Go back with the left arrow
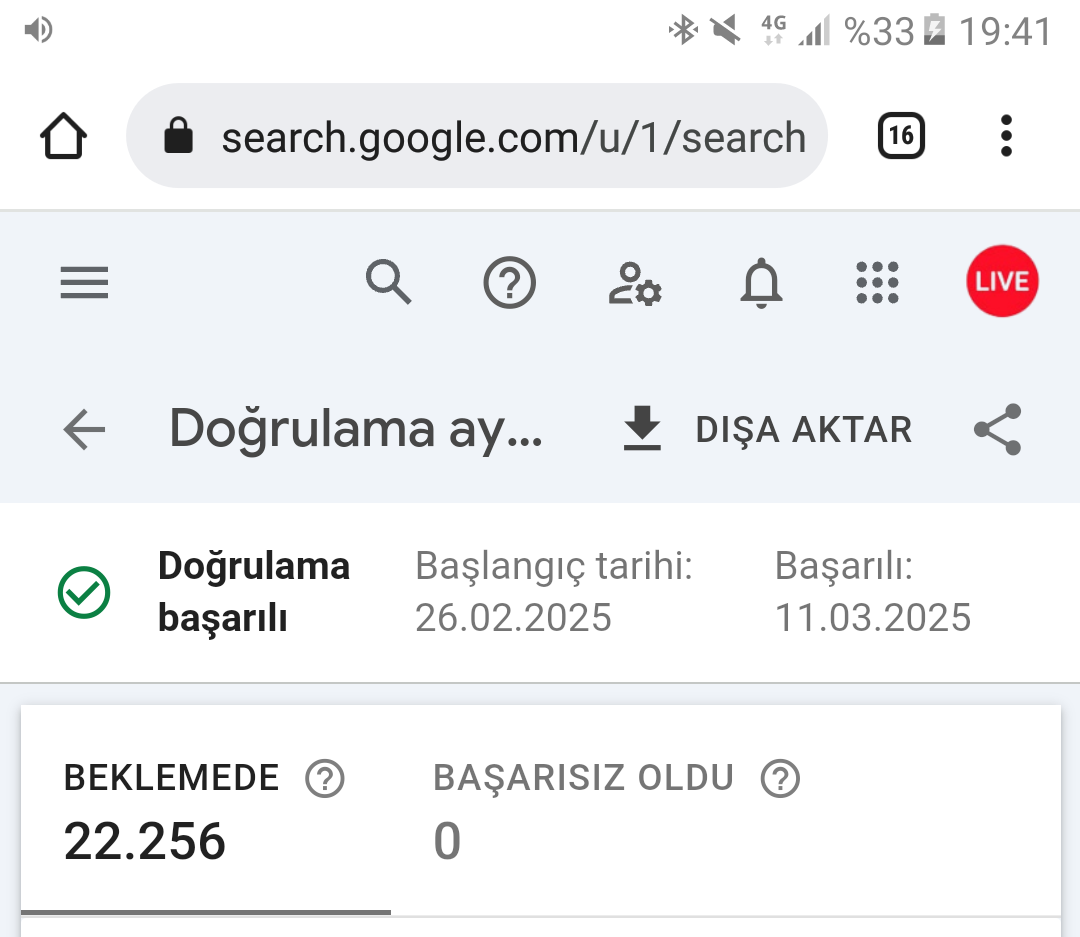This screenshot has height=937, width=1080. 84,429
